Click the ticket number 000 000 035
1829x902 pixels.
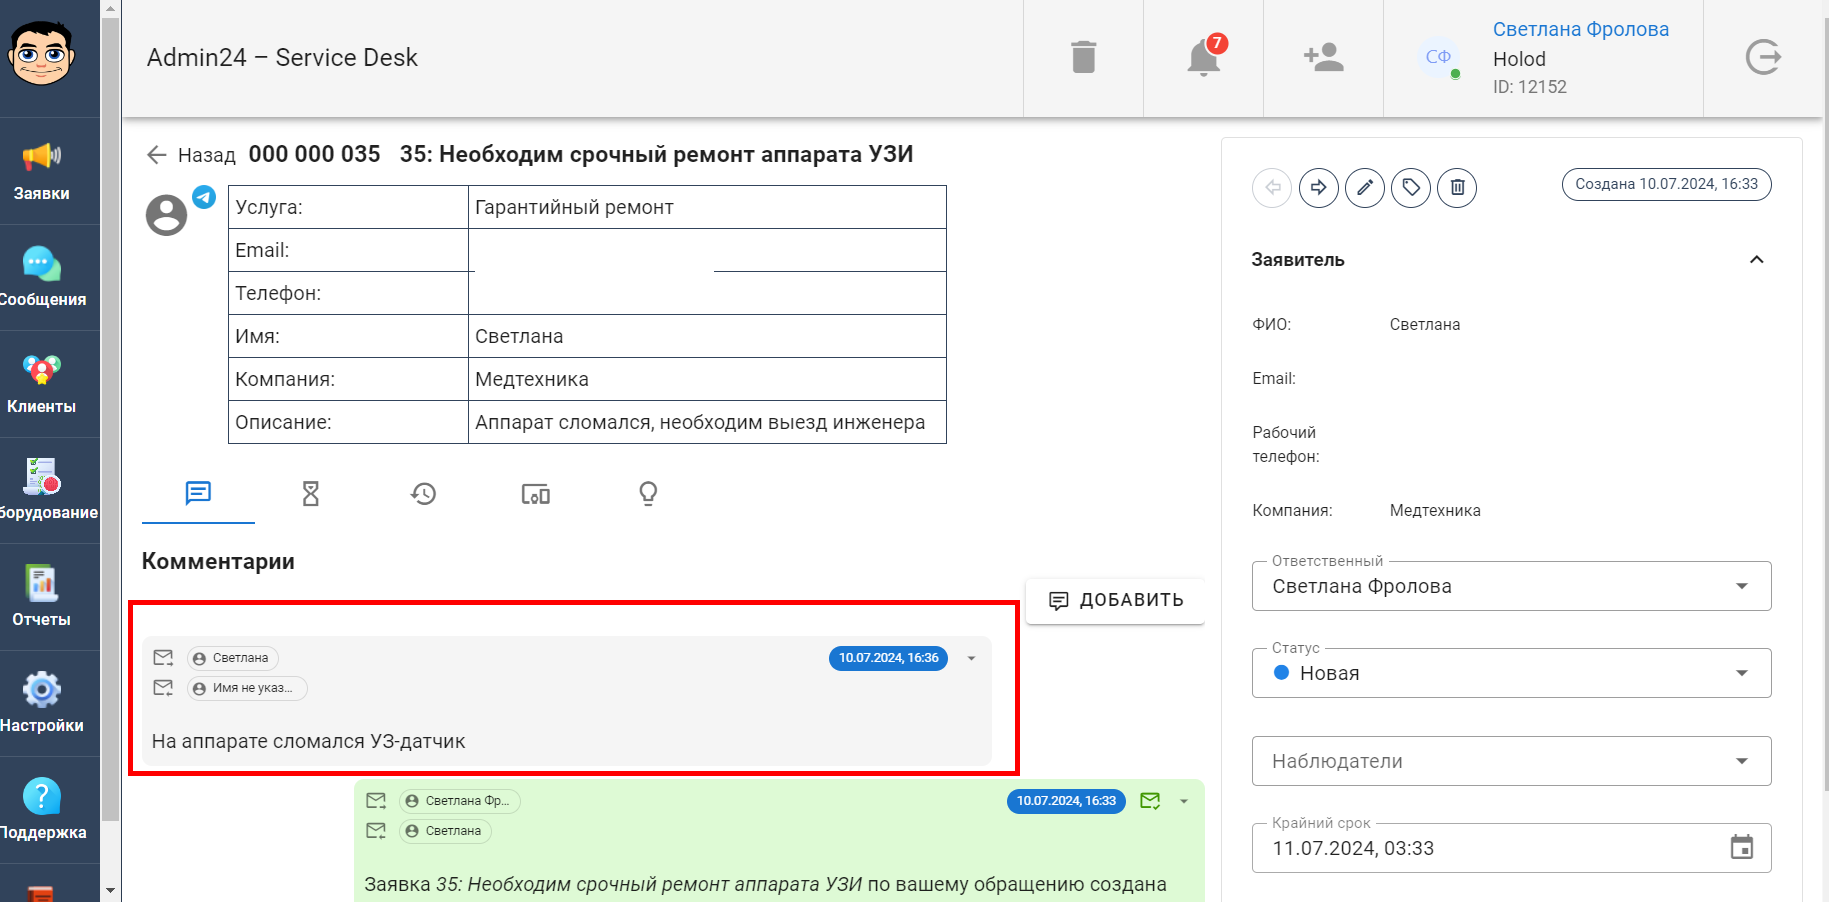point(314,154)
